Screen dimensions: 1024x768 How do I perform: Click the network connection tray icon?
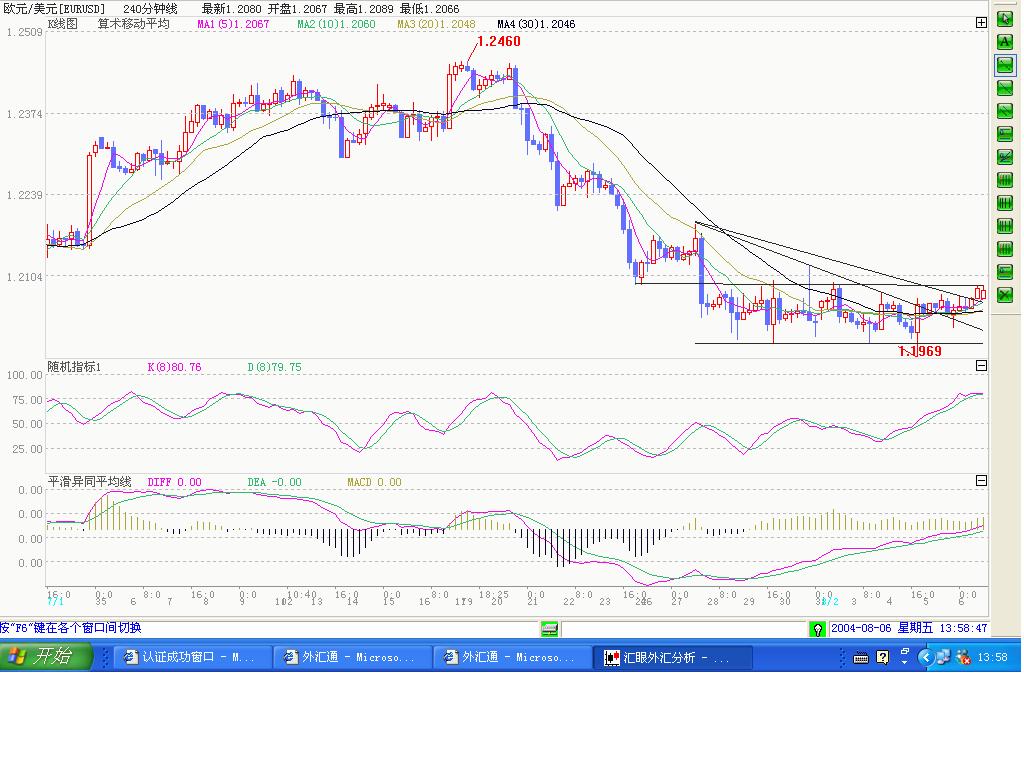click(x=942, y=658)
